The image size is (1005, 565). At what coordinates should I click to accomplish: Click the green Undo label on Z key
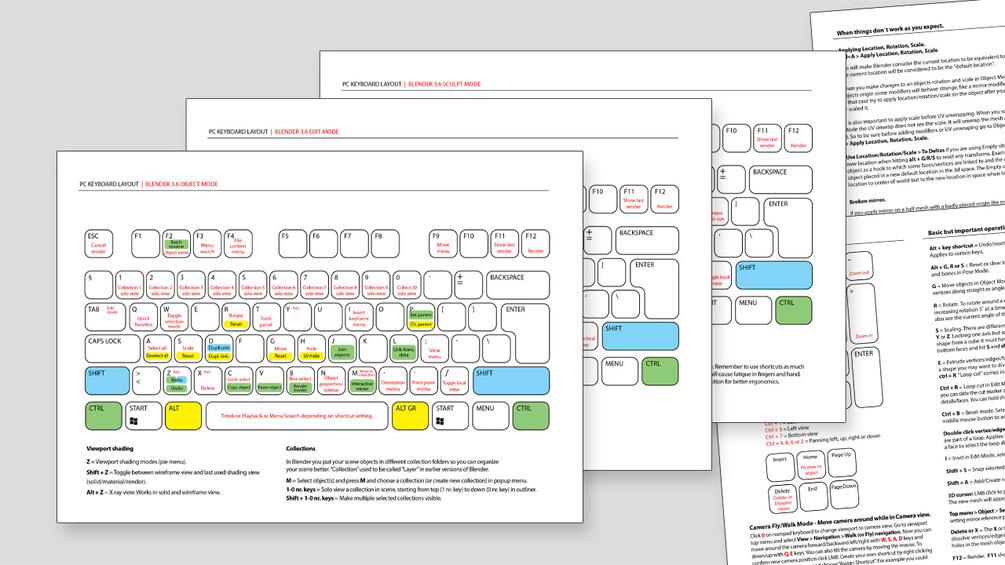[x=177, y=388]
